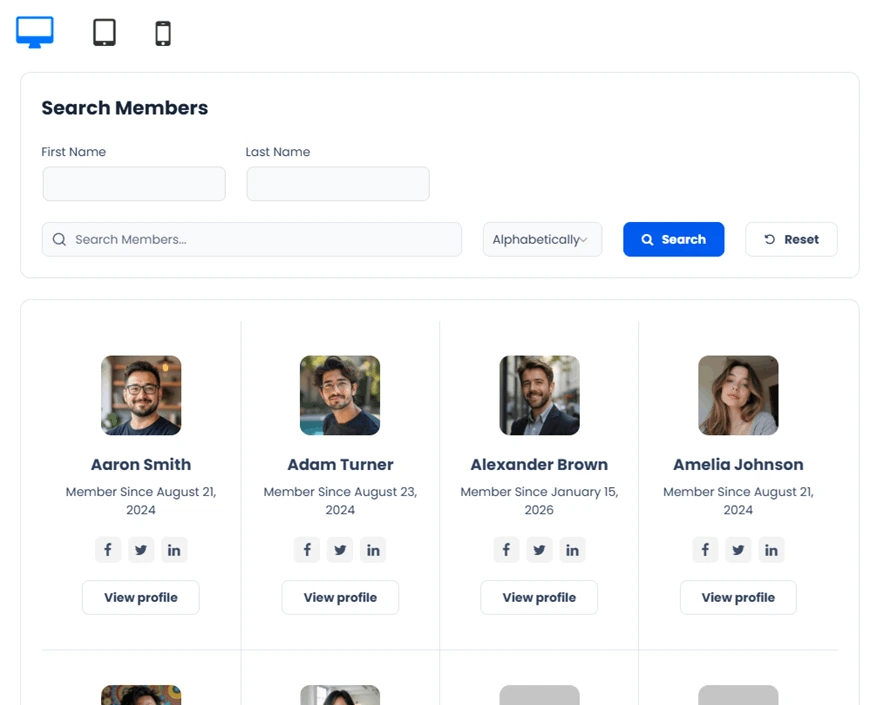This screenshot has height=705, width=877.
Task: Open Amelia Johnson's Facebook icon
Action: 705,550
